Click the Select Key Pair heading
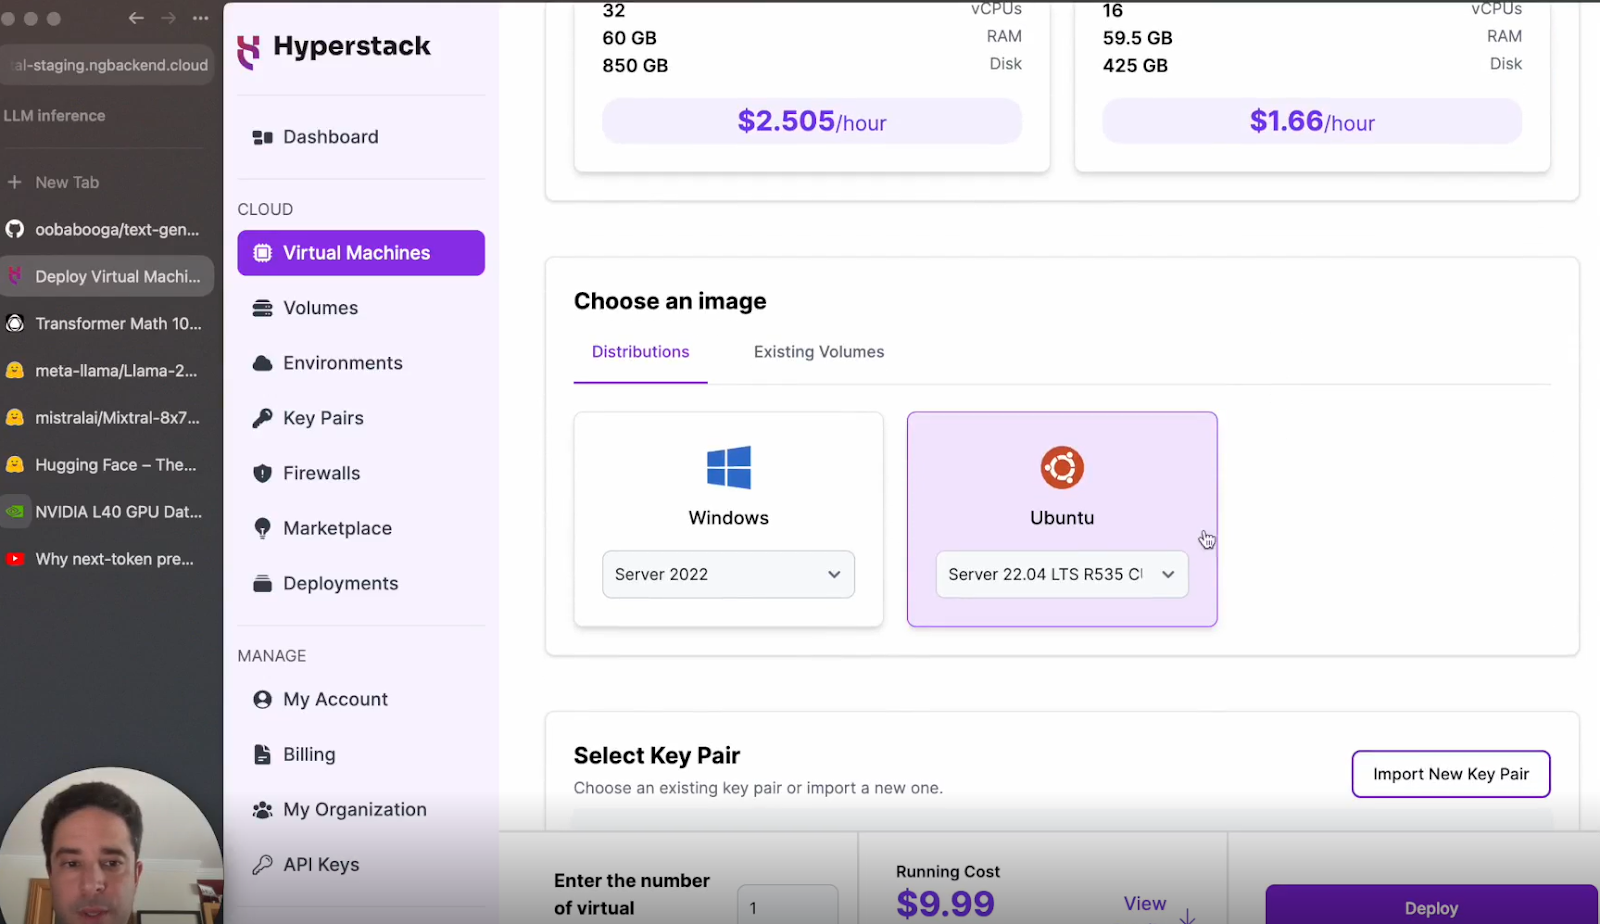The width and height of the screenshot is (1600, 924). coord(657,755)
